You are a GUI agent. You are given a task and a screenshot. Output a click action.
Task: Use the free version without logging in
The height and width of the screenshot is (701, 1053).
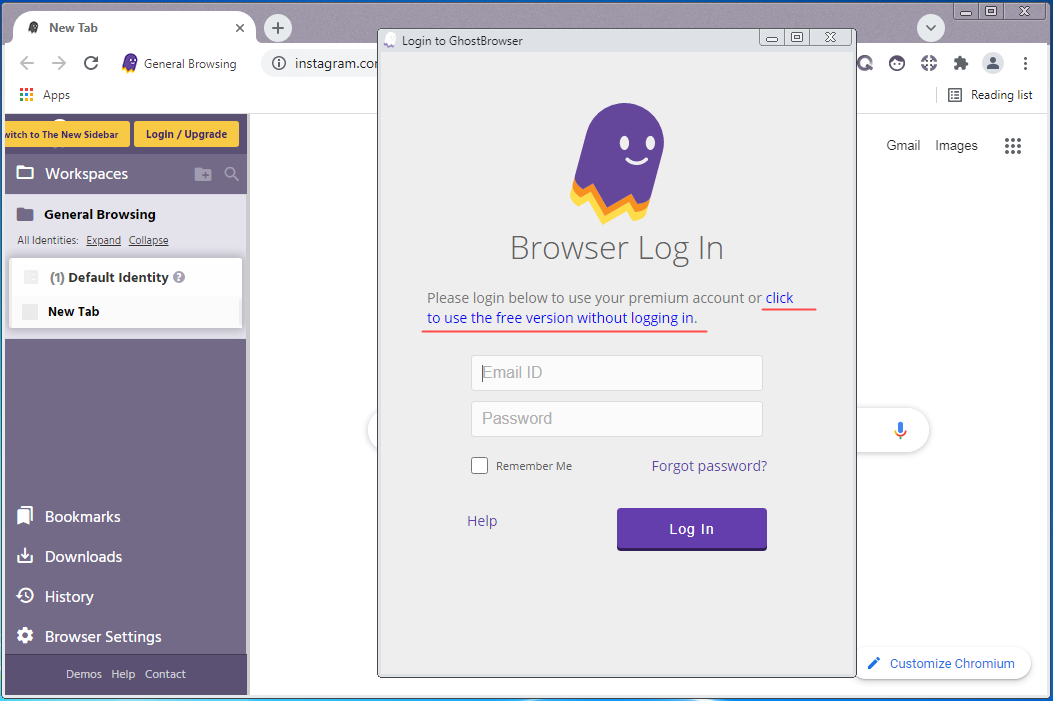tap(561, 318)
